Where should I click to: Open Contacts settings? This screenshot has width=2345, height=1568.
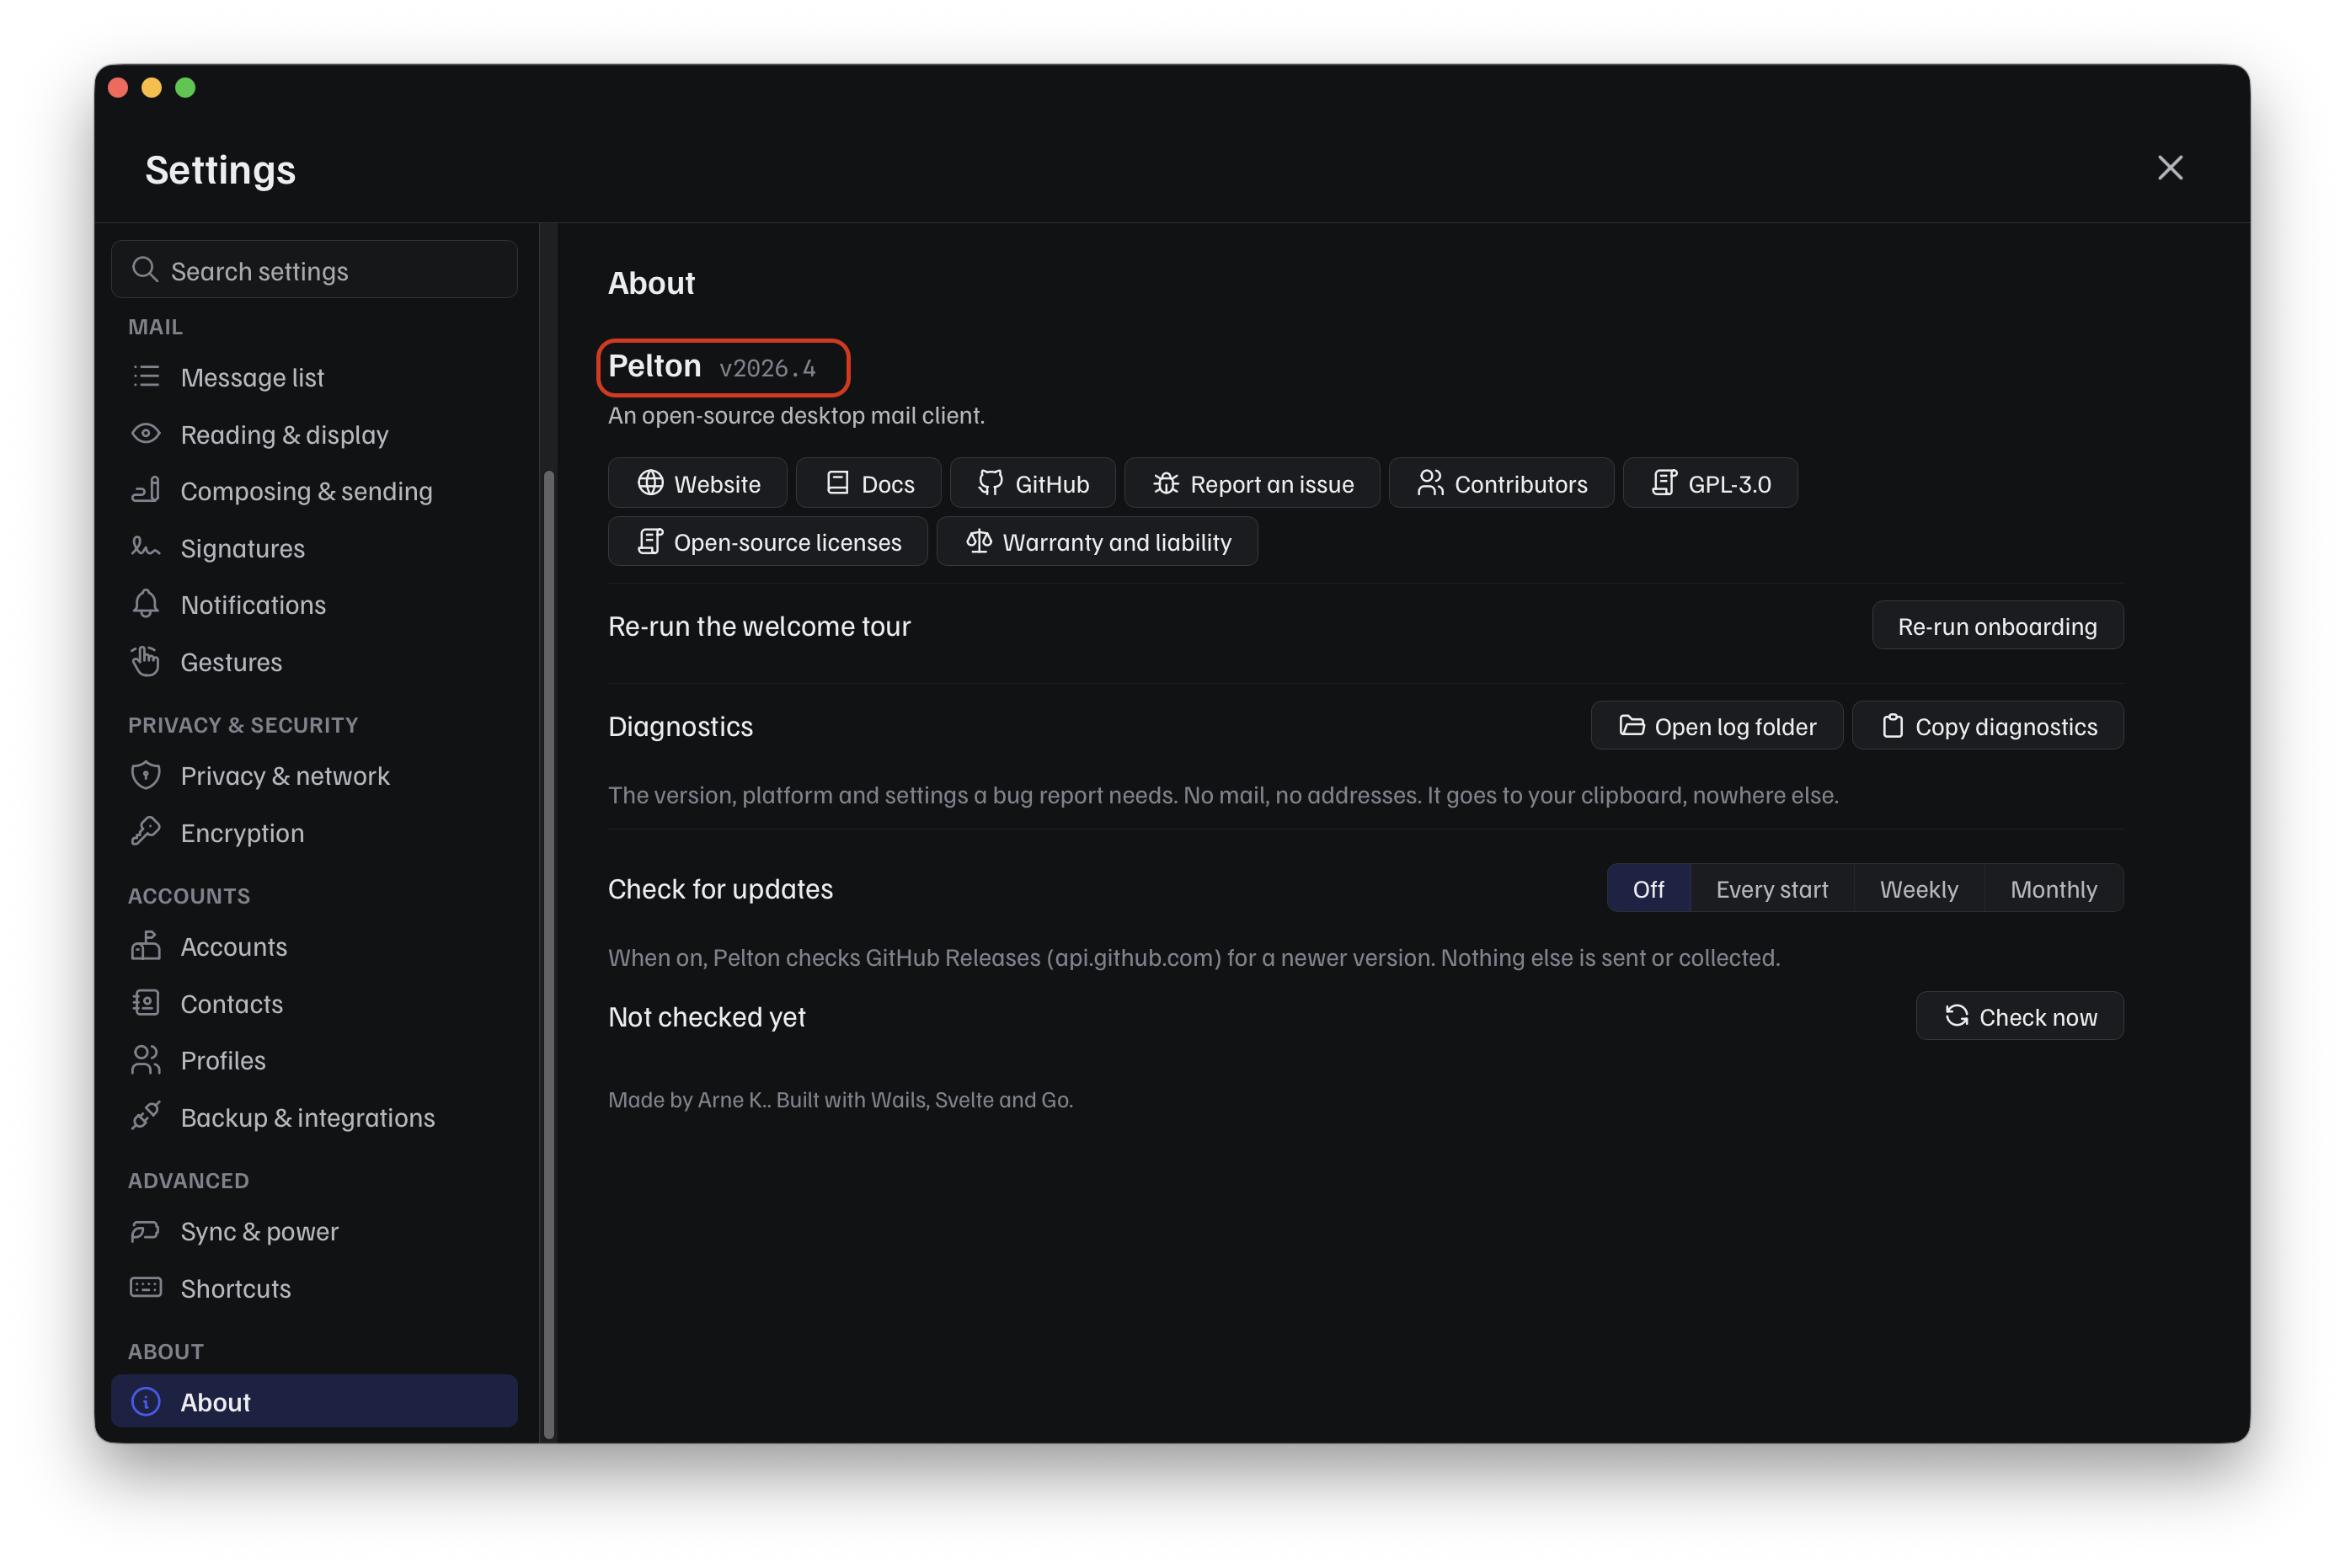click(x=314, y=1003)
